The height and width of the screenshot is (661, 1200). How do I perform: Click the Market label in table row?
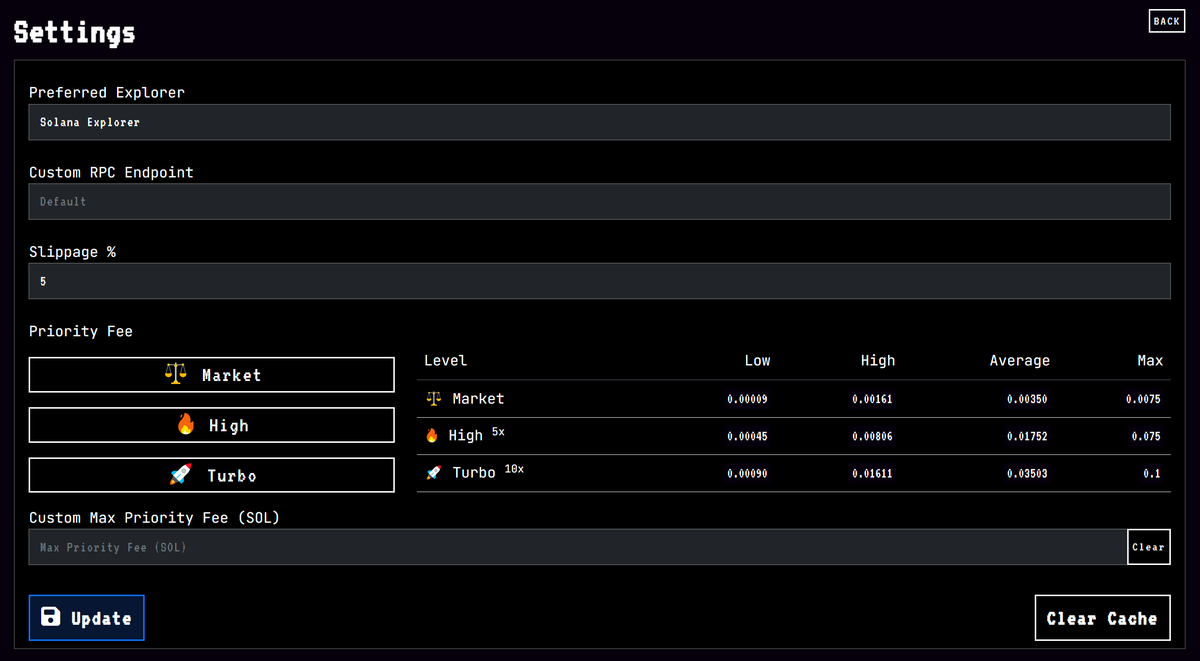(478, 398)
